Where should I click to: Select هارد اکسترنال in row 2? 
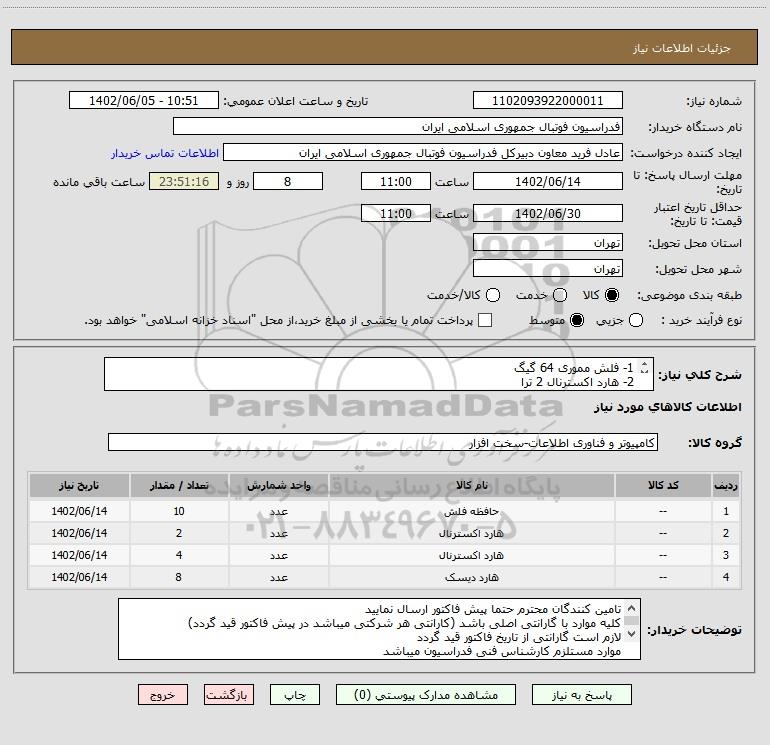pos(471,533)
